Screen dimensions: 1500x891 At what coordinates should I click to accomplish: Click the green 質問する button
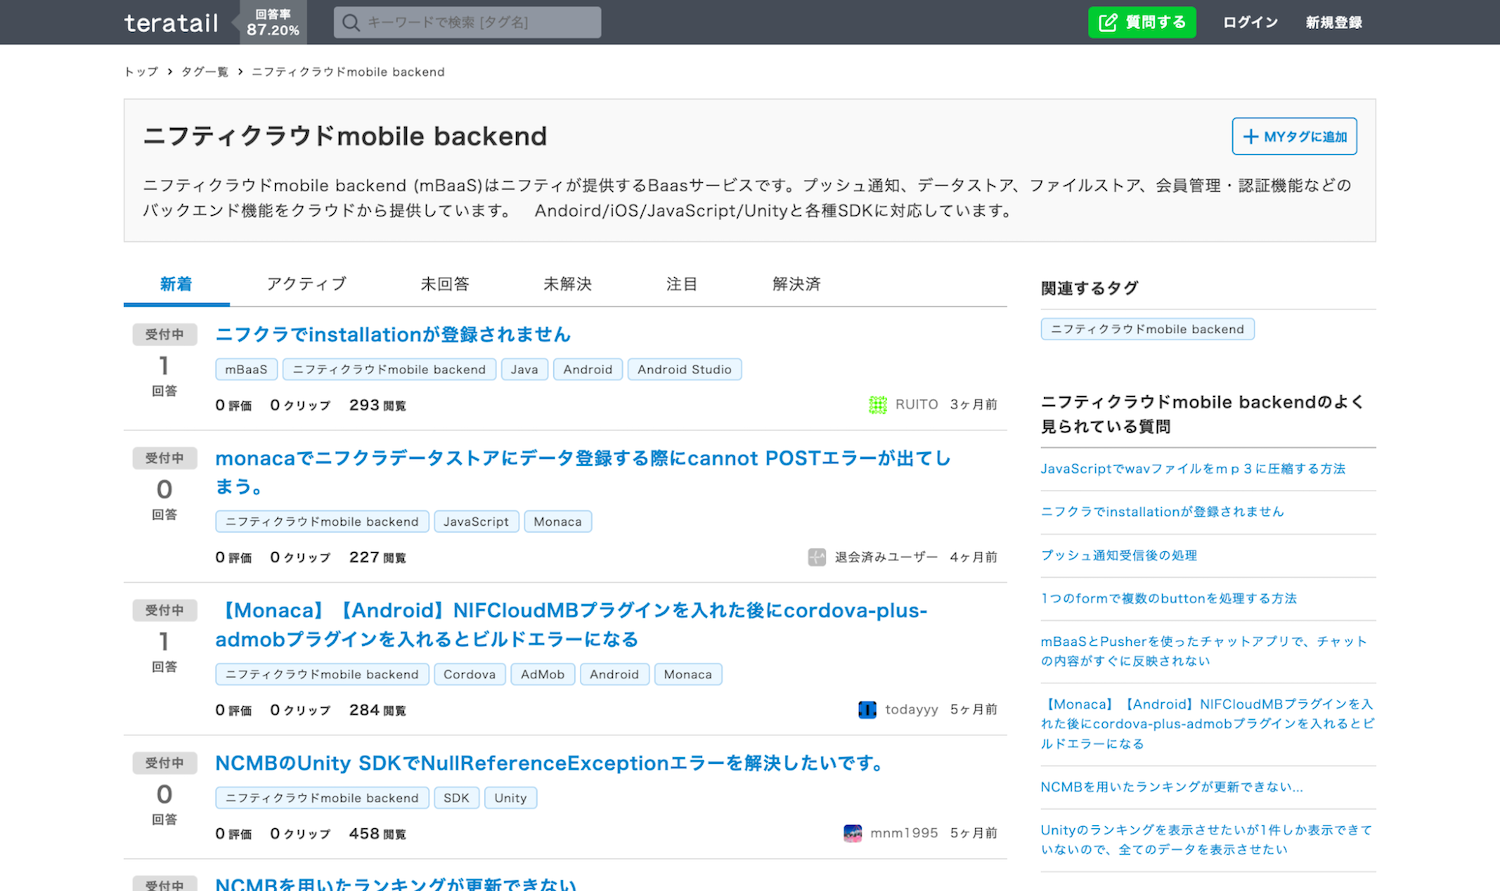pos(1142,22)
